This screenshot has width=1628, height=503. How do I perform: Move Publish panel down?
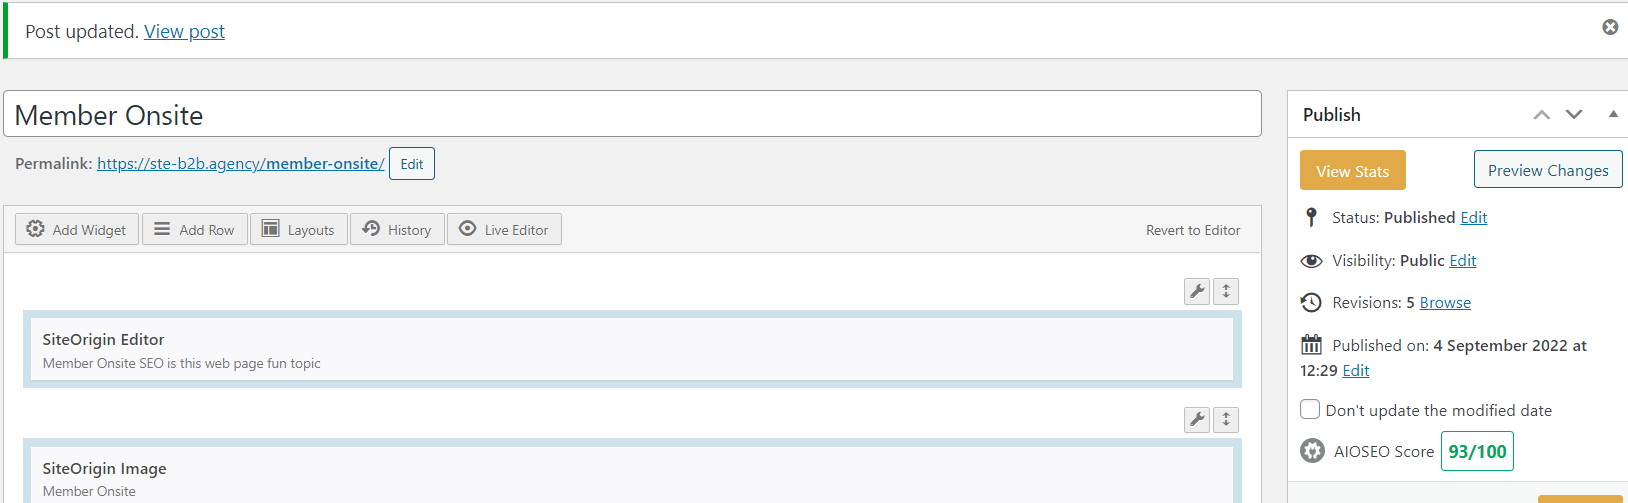pos(1574,115)
